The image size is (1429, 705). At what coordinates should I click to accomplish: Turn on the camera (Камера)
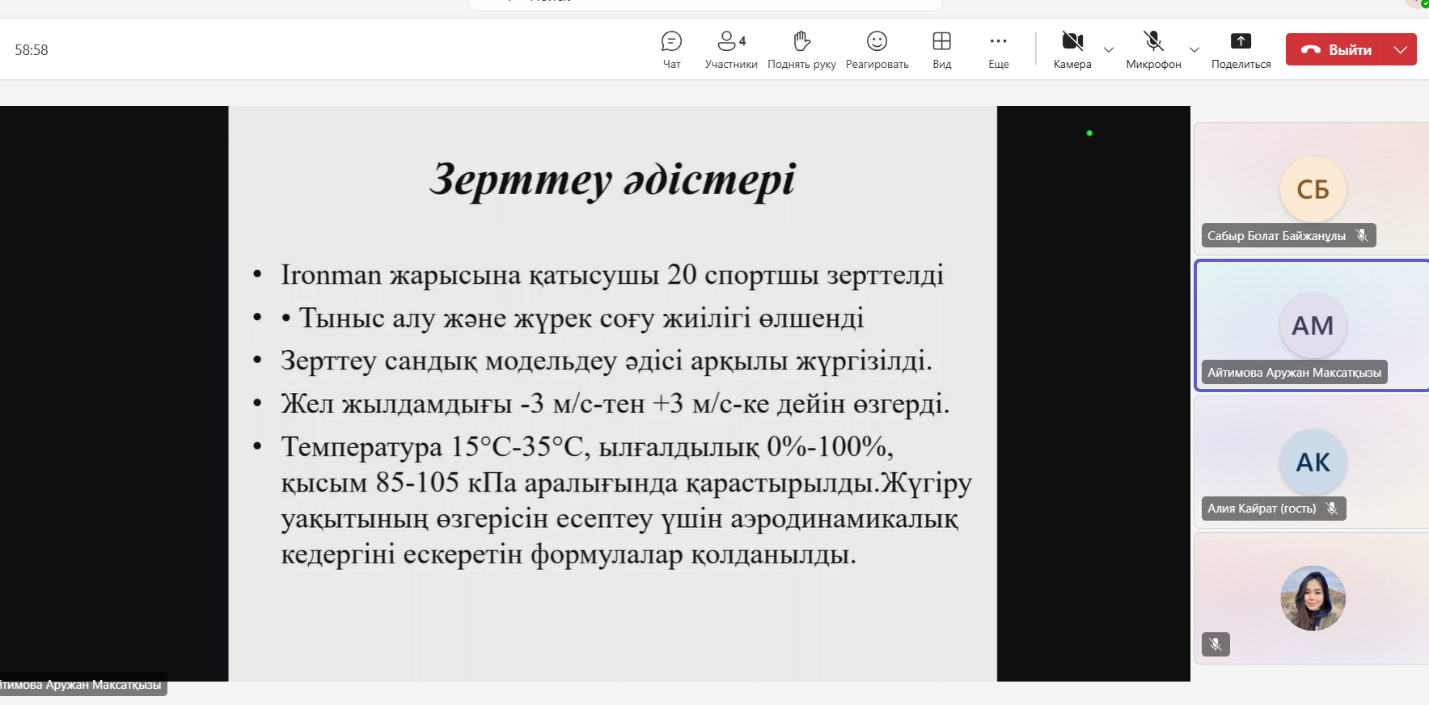coord(1072,50)
